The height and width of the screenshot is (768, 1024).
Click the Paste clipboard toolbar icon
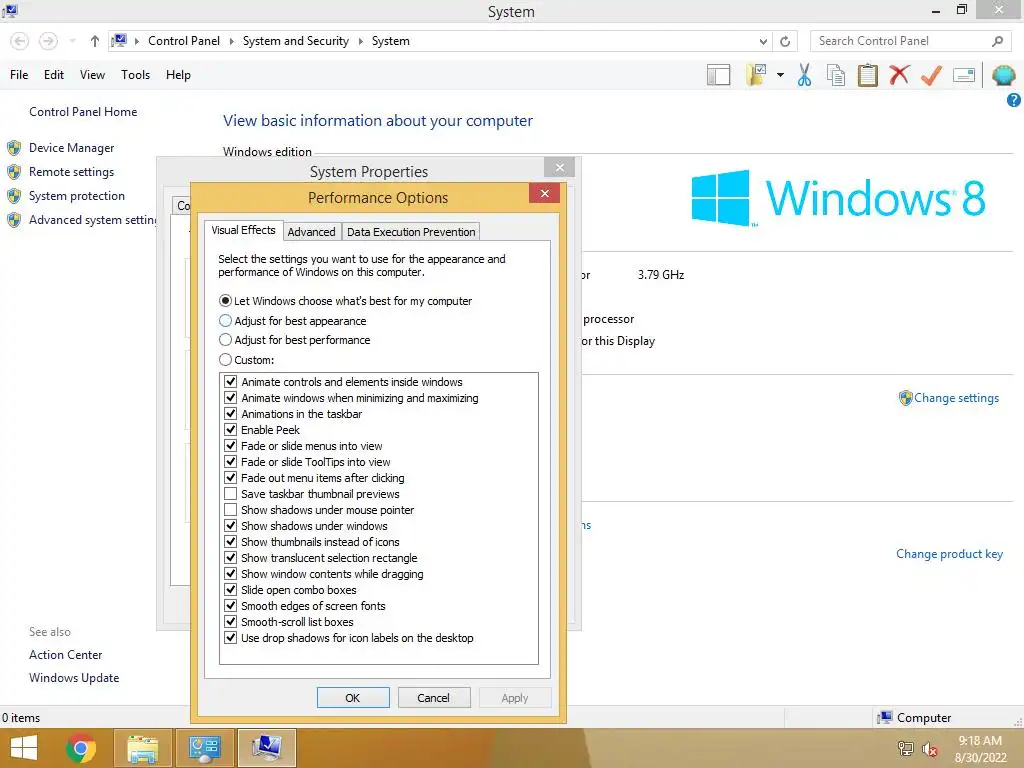click(x=867, y=75)
